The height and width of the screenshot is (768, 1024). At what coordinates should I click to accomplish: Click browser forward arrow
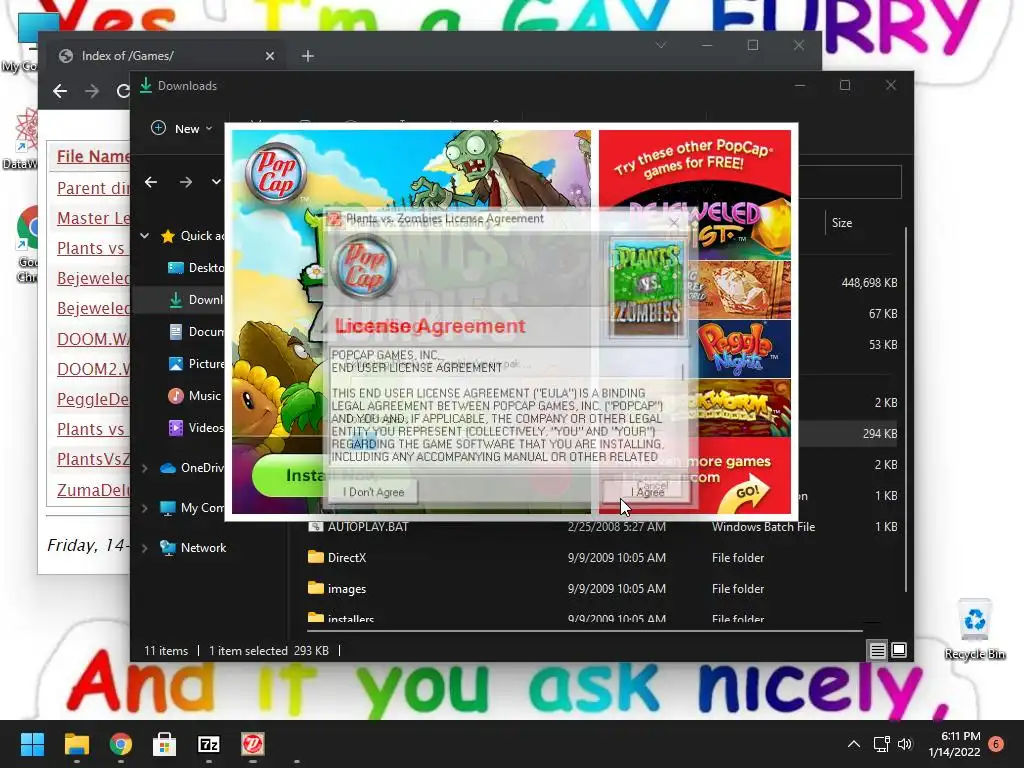(x=92, y=91)
